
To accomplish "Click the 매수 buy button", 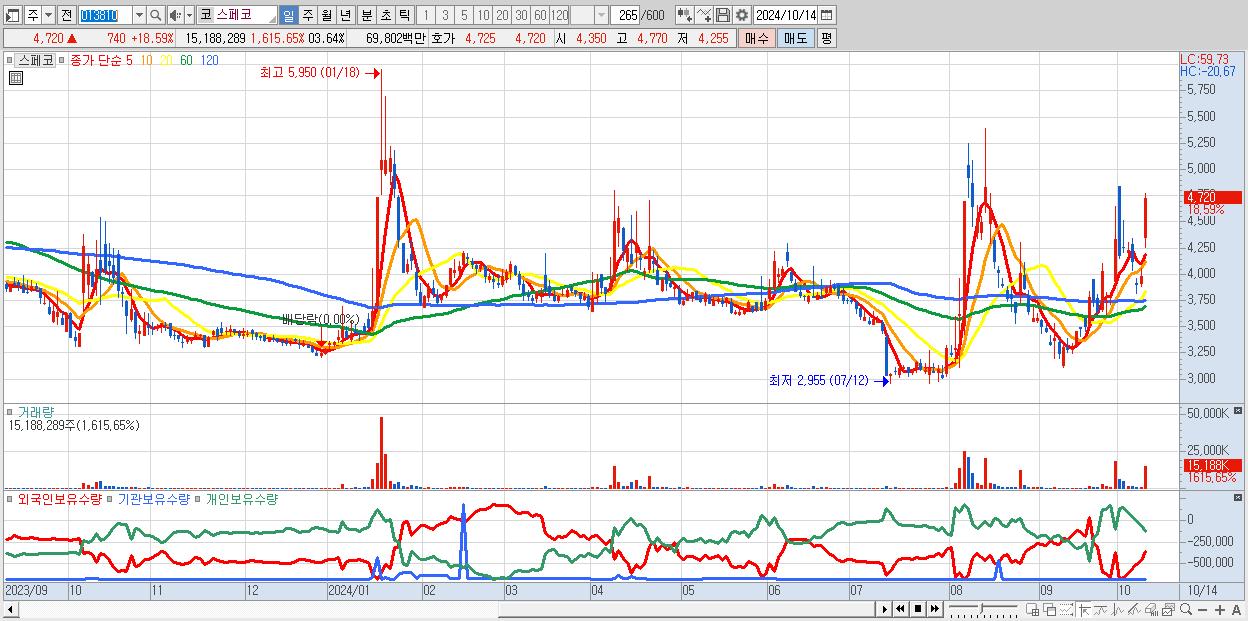I will 756,38.
